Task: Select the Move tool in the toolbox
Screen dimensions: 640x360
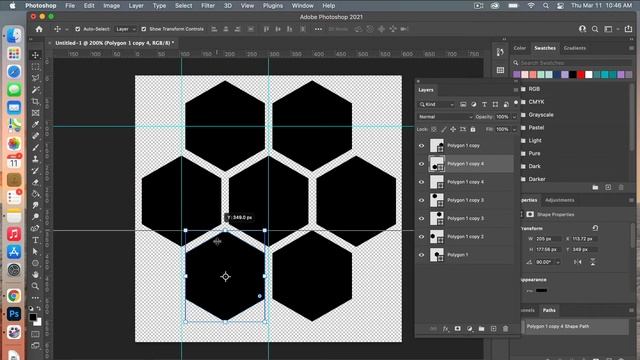Action: tap(36, 55)
